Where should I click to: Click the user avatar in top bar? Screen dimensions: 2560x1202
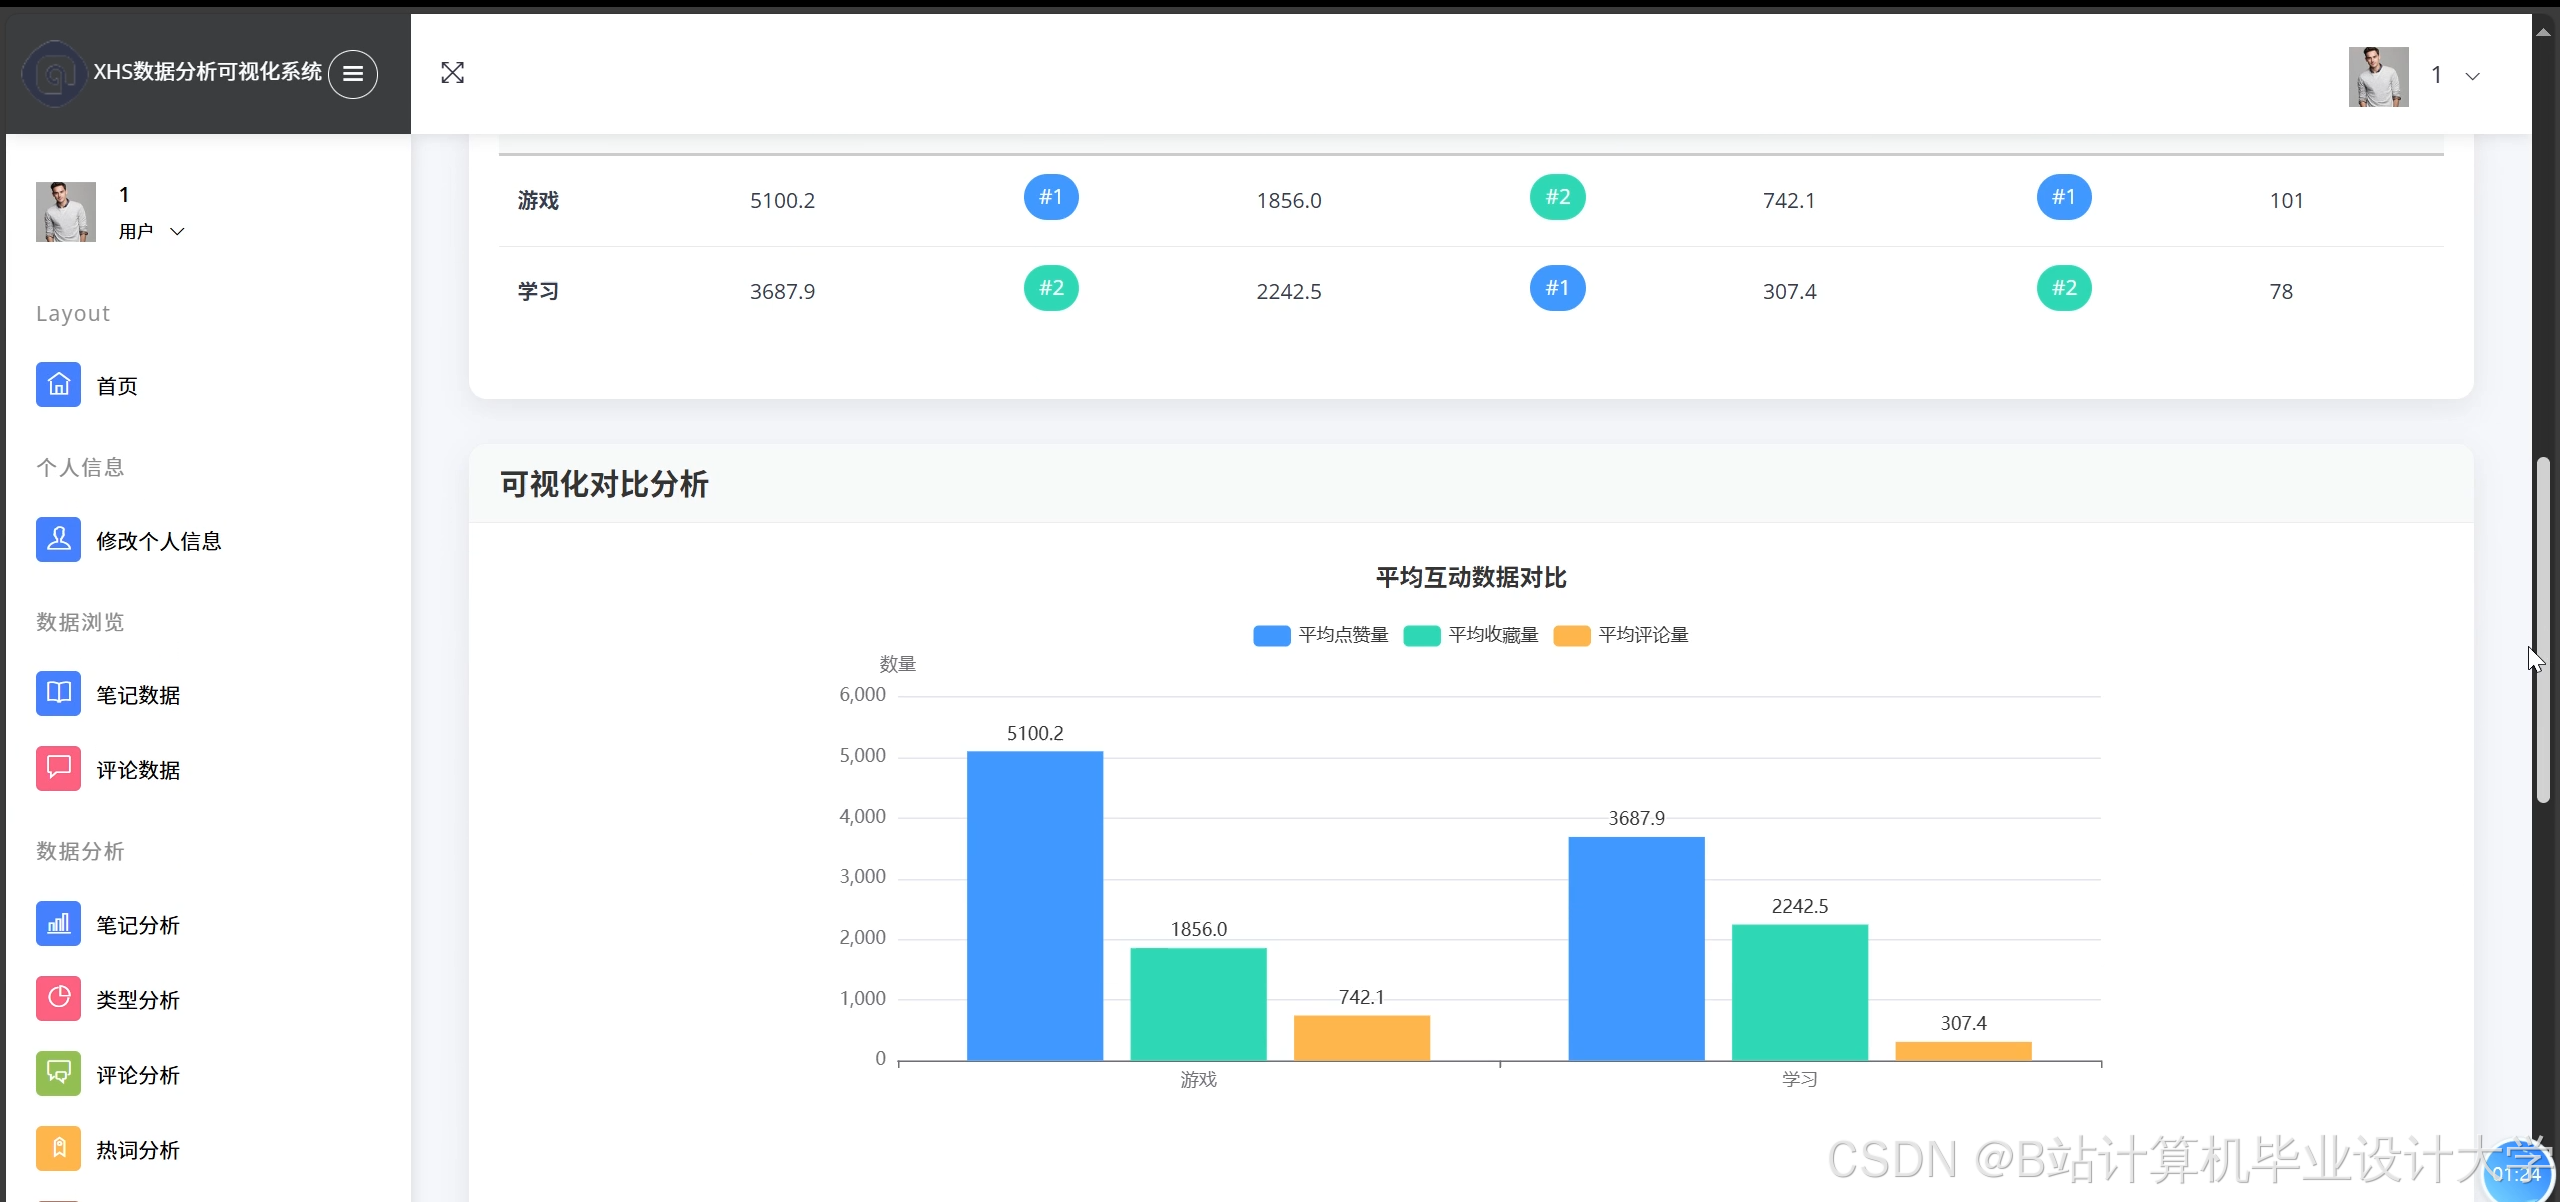tap(2377, 75)
